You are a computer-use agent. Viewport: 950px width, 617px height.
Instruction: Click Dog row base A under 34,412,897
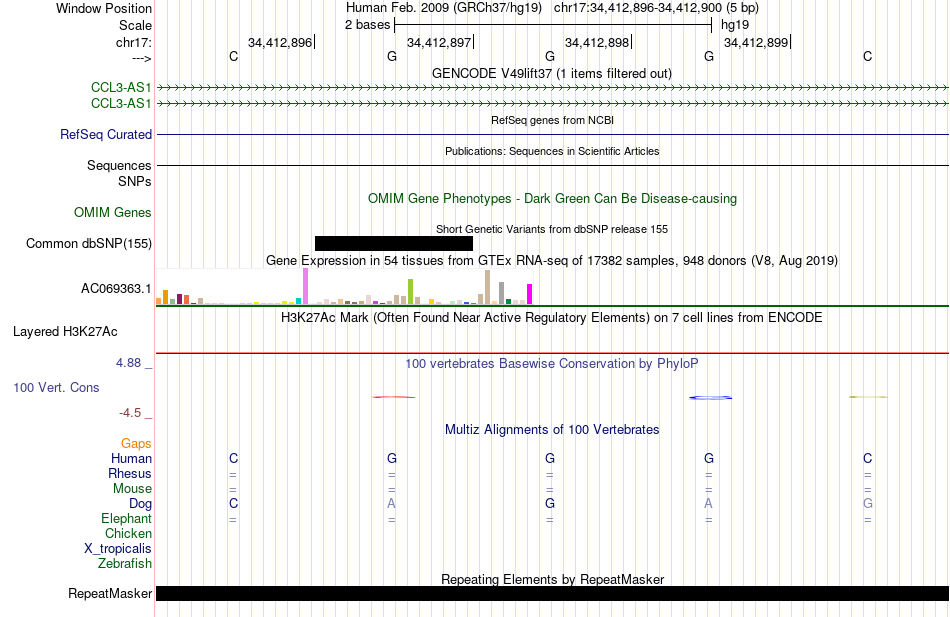pyautogui.click(x=391, y=504)
